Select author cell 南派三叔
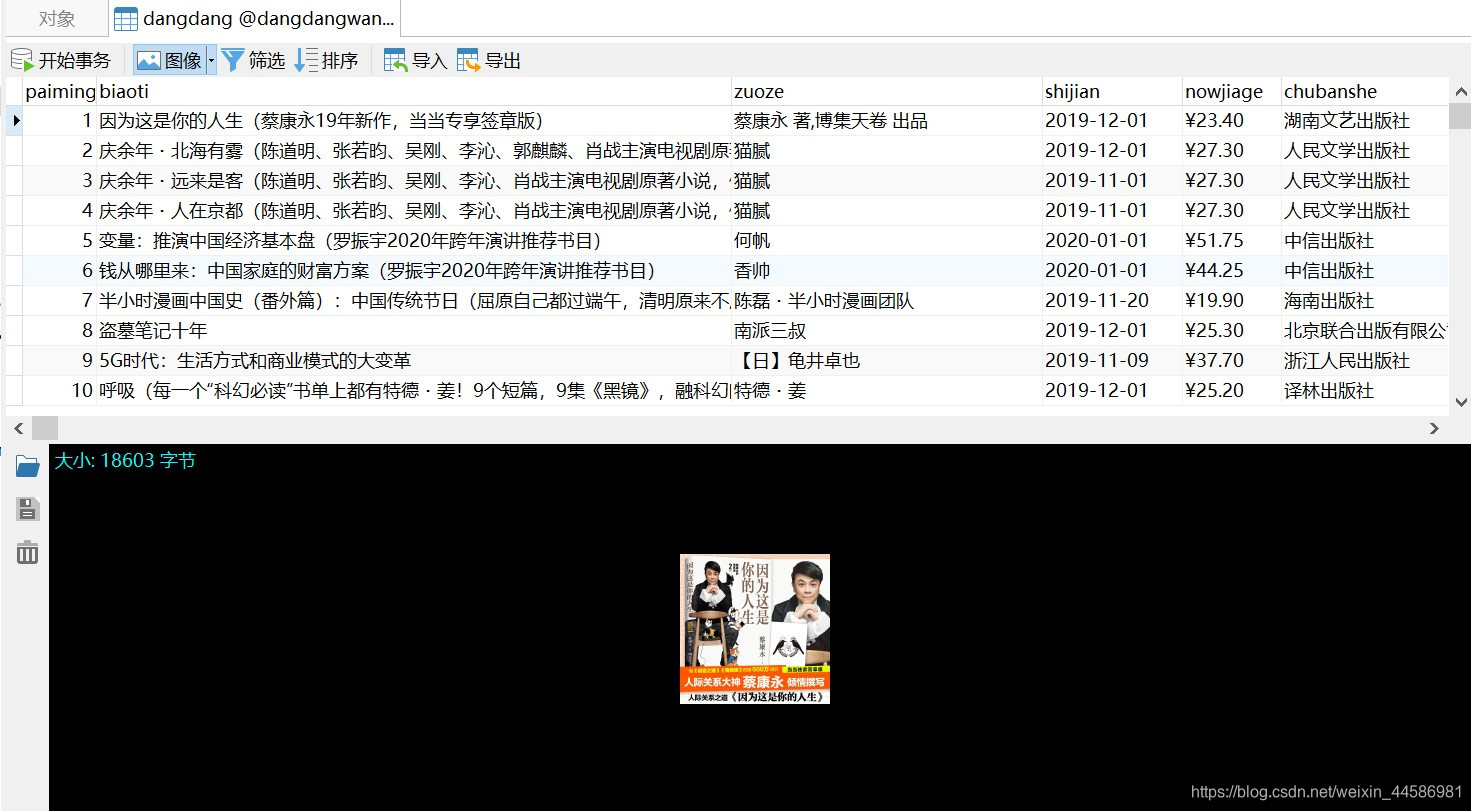This screenshot has width=1471, height=811. pos(886,331)
